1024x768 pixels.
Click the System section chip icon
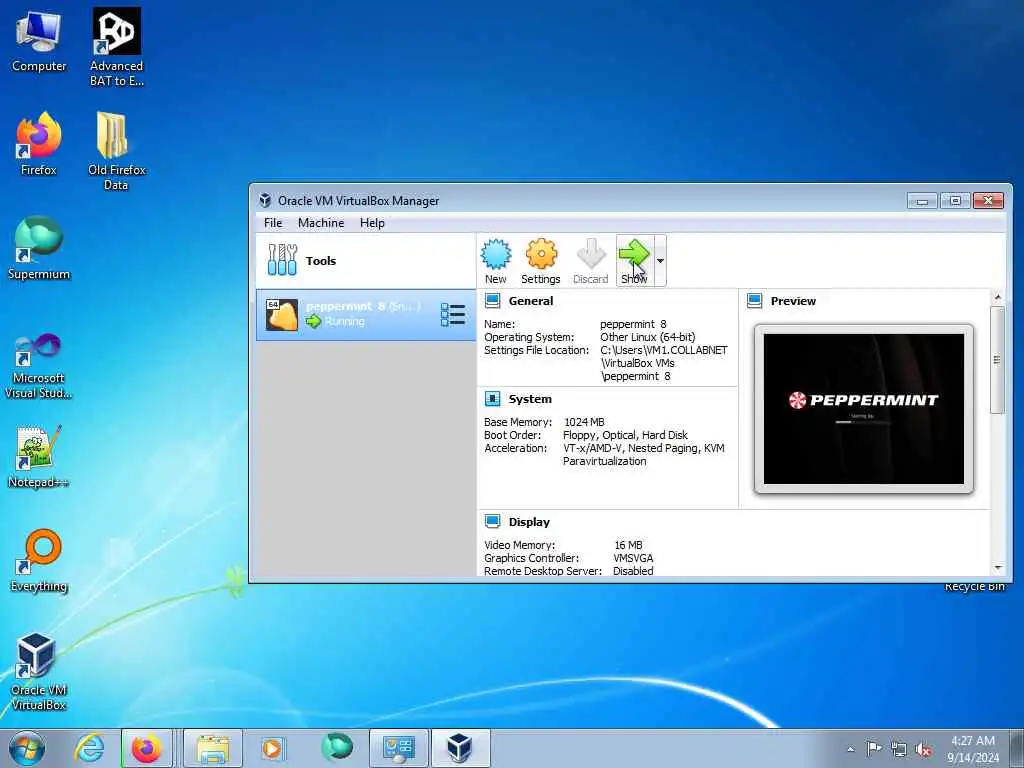tap(492, 398)
